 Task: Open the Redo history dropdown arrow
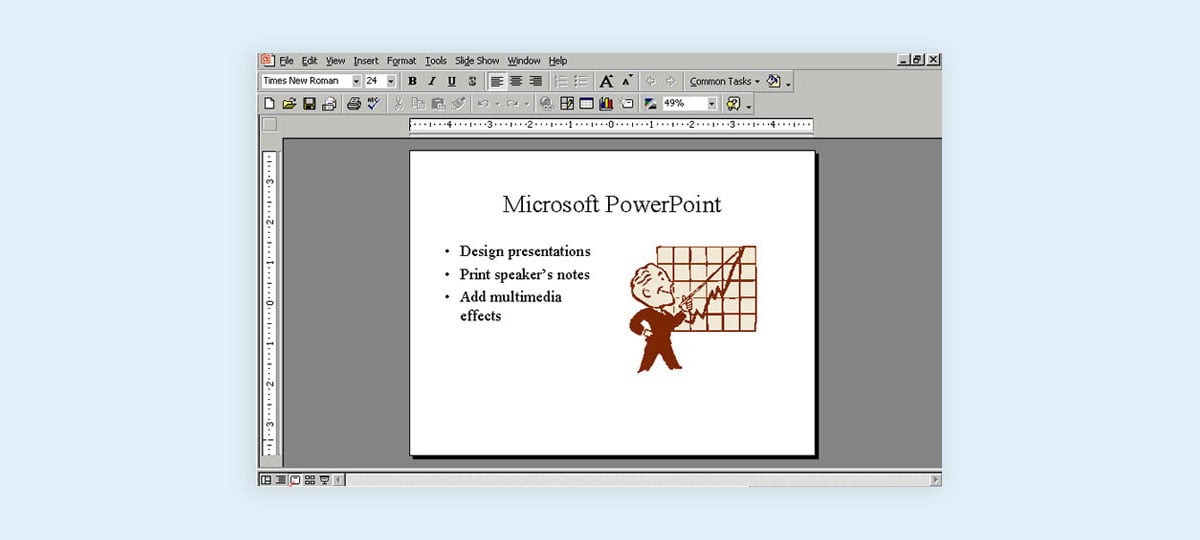point(527,103)
